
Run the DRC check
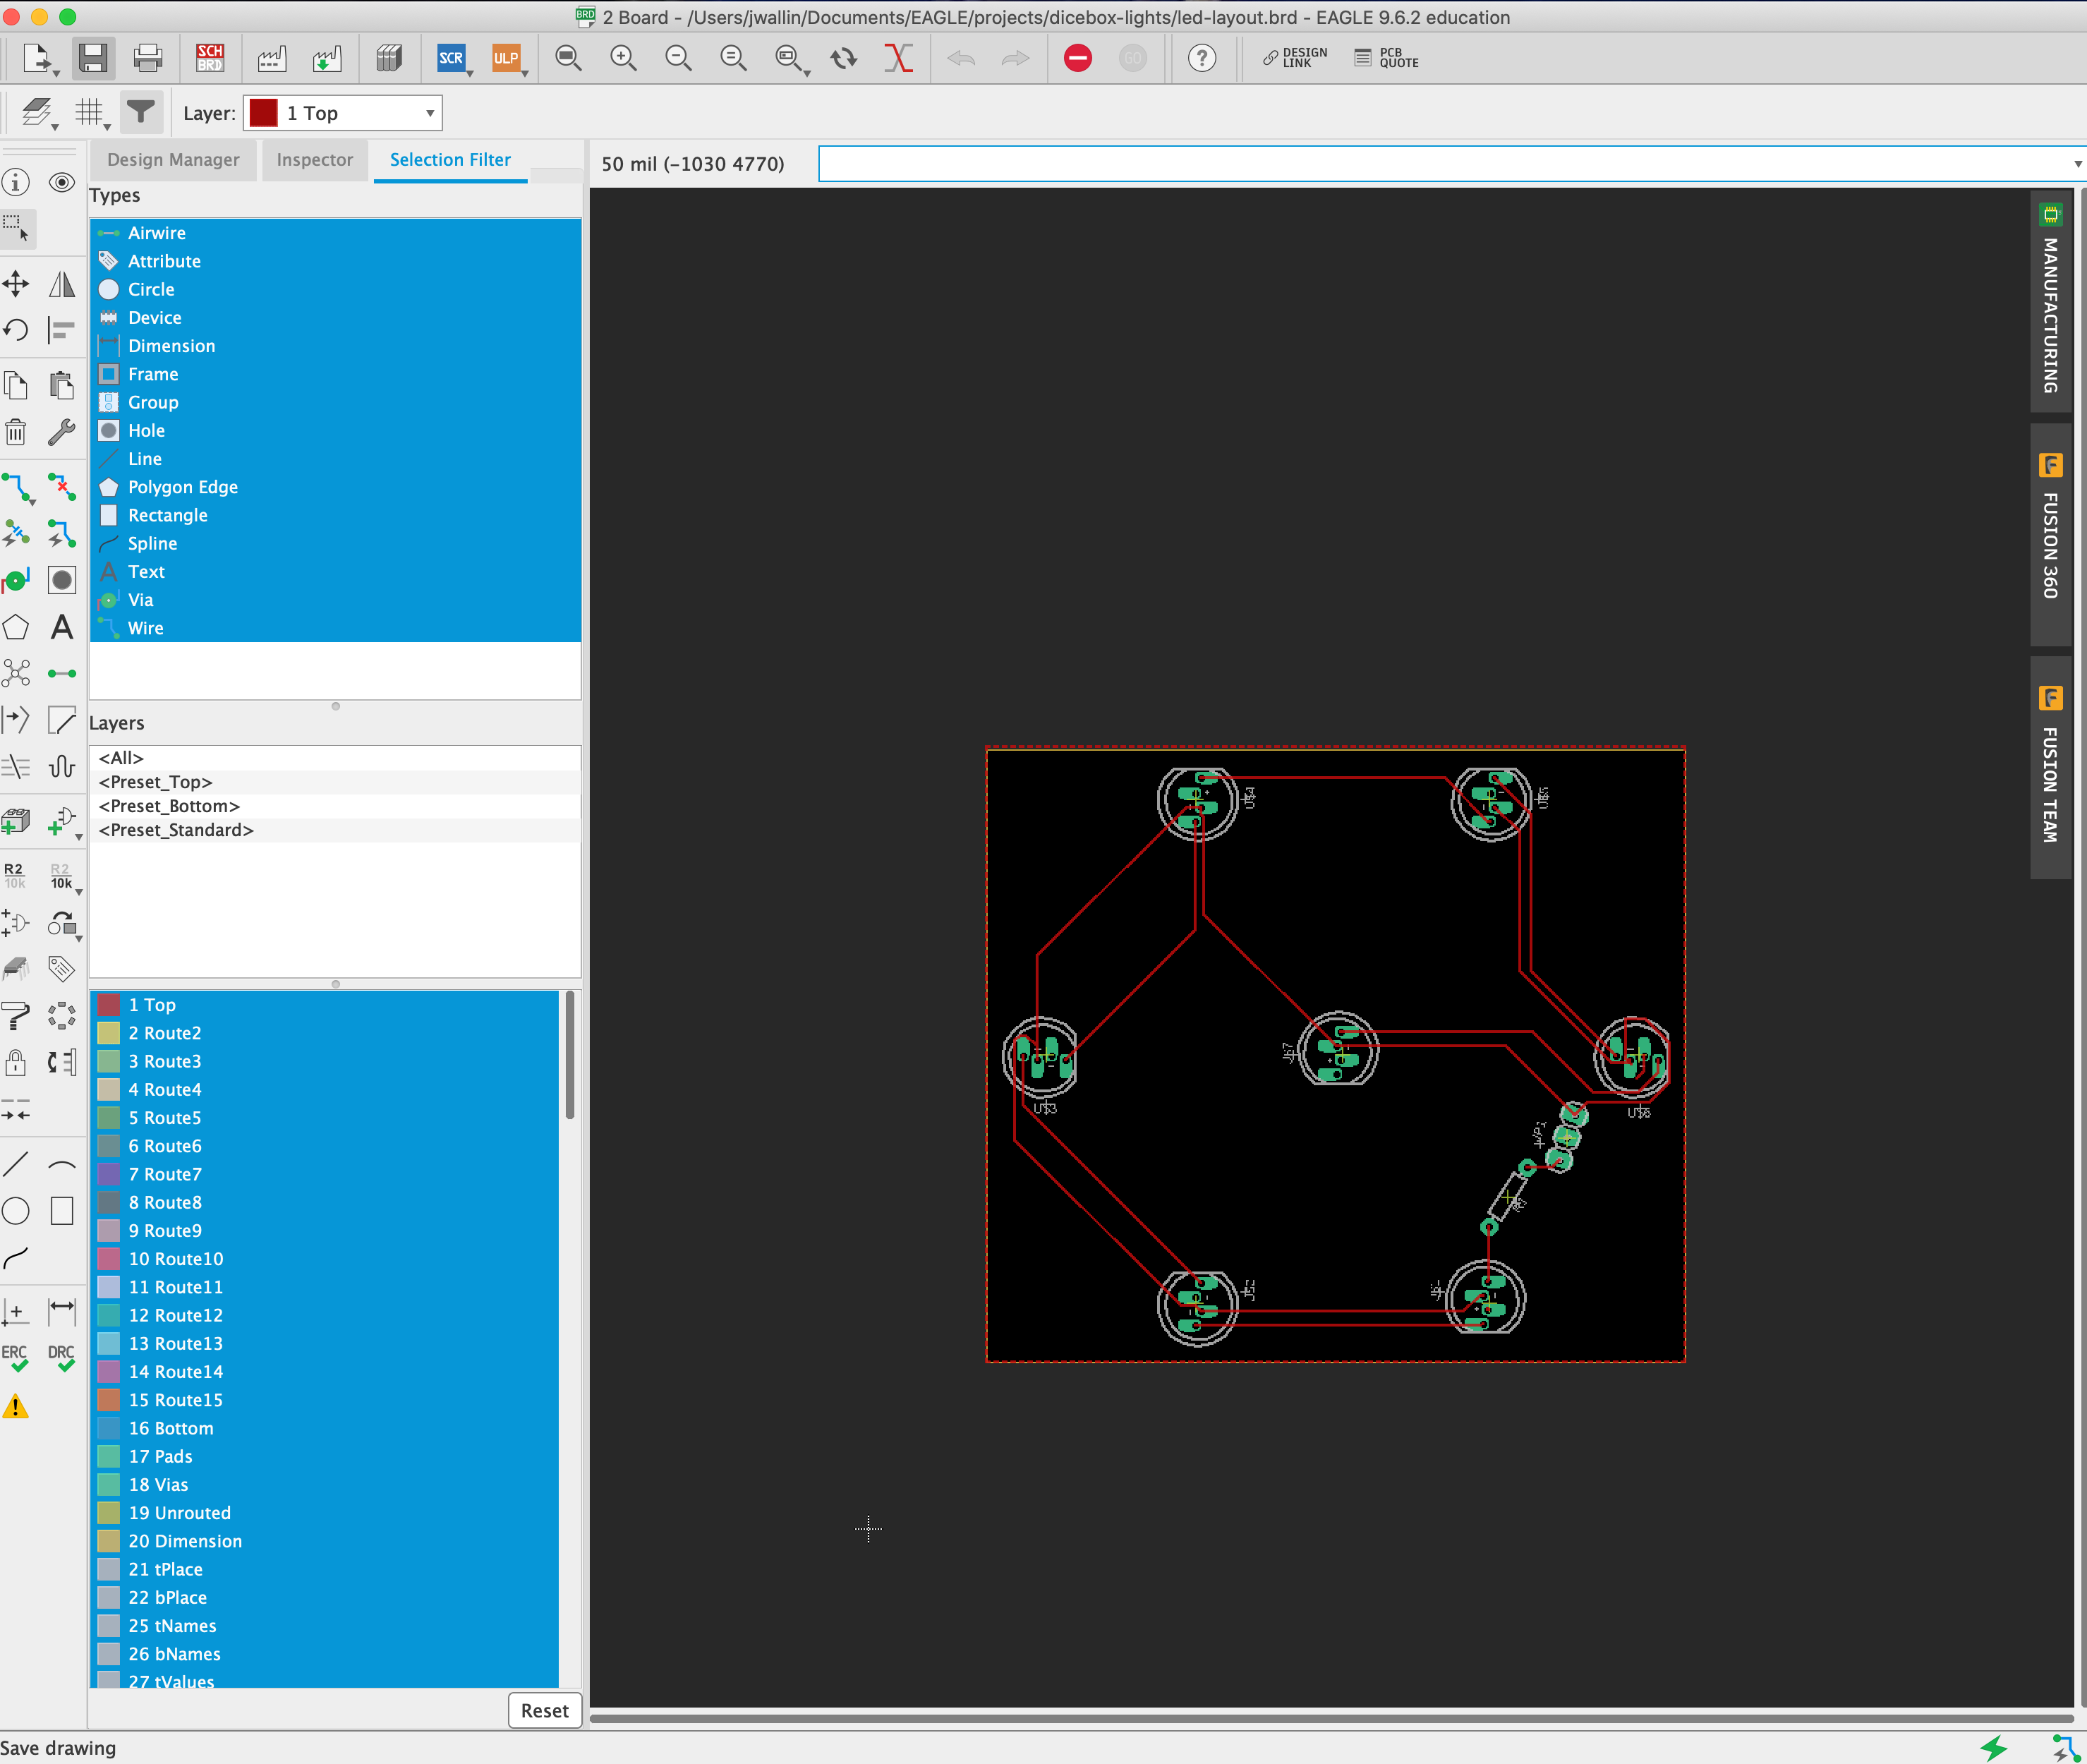(x=62, y=1357)
